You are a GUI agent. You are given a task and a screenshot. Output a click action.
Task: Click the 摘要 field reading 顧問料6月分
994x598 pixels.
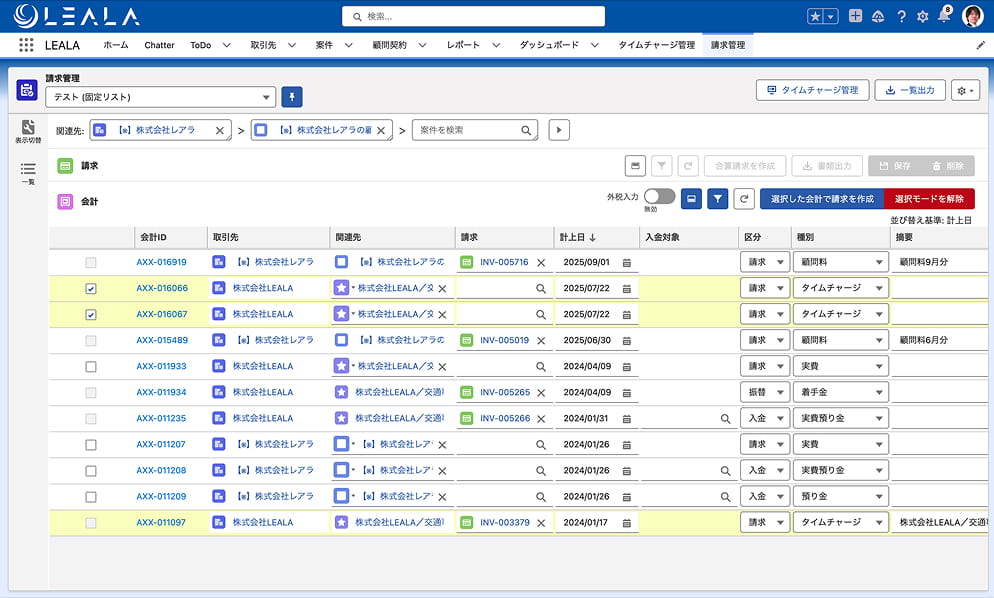click(x=939, y=341)
